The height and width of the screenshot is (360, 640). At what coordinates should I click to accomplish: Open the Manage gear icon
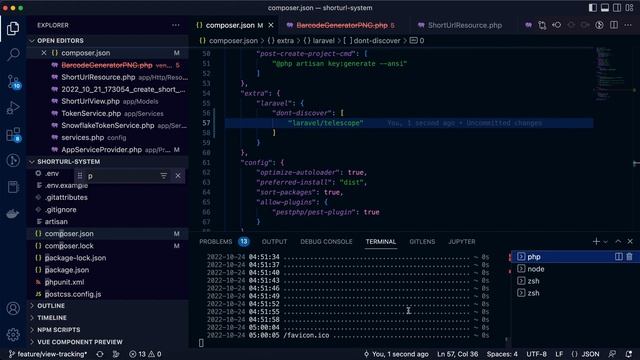[x=13, y=335]
